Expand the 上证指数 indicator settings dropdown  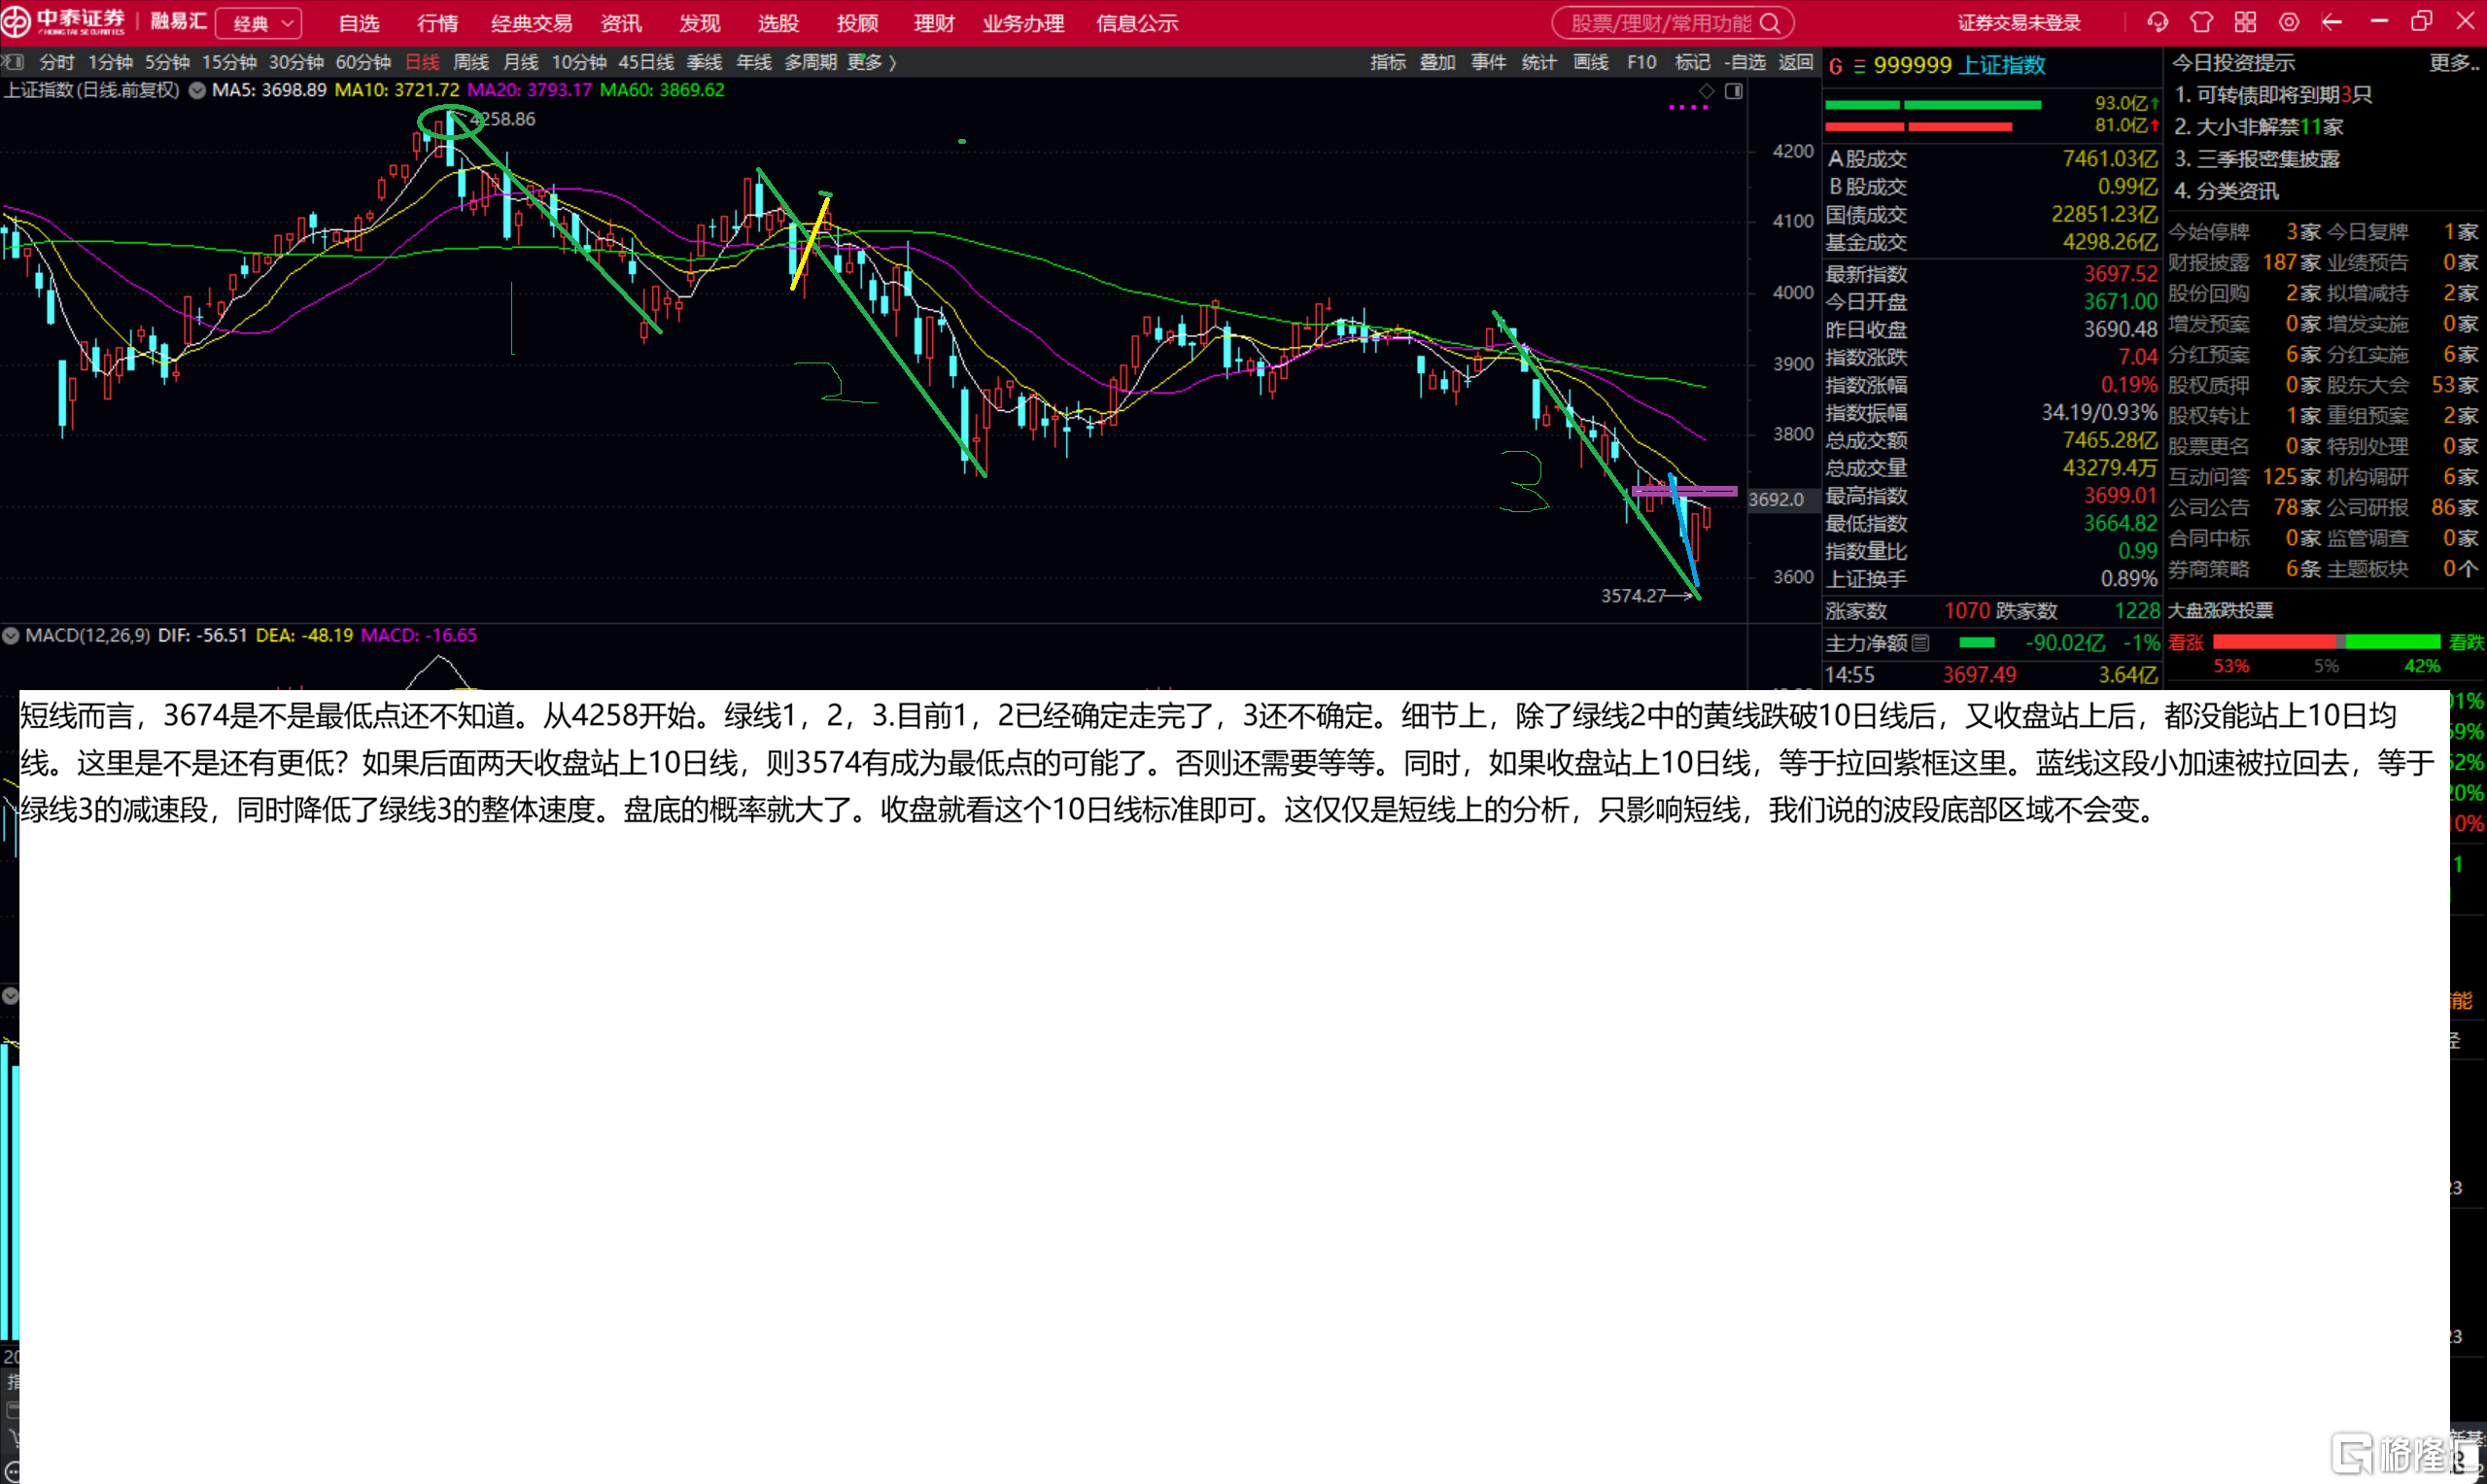point(197,90)
